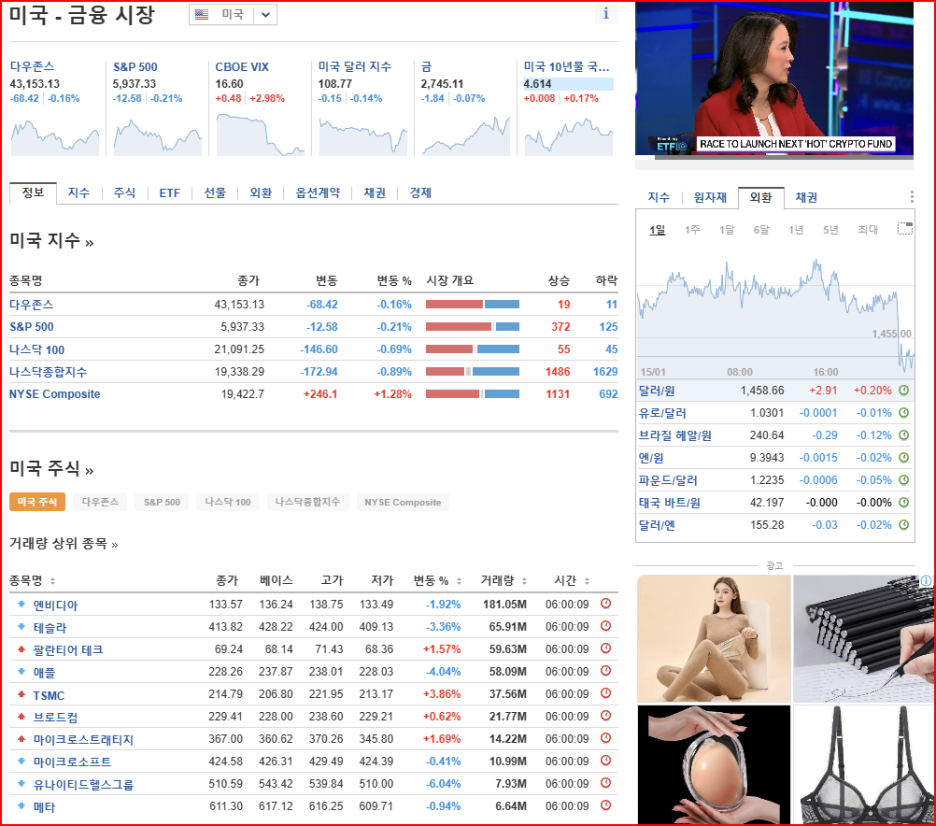
Task: Click red clock icon in 테슬라 row
Action: (605, 626)
